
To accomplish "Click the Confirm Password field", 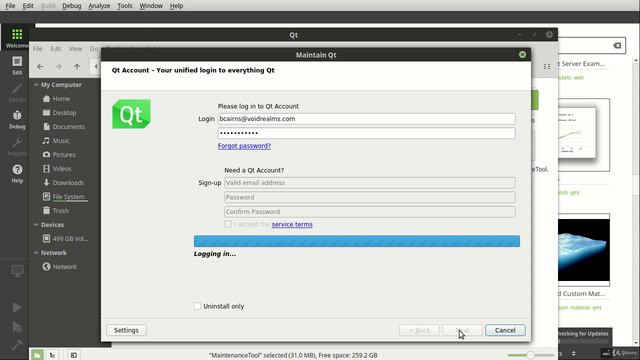I will pos(370,211).
